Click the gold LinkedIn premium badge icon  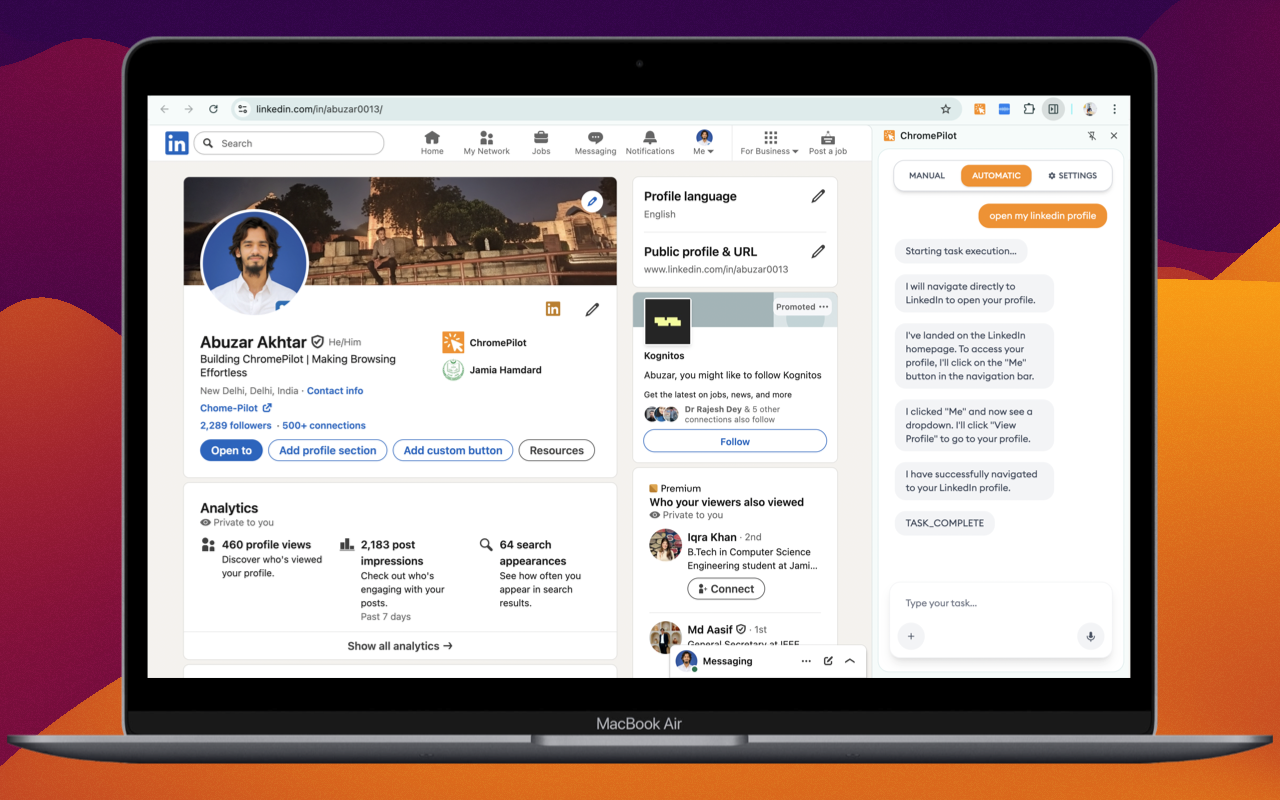point(553,309)
